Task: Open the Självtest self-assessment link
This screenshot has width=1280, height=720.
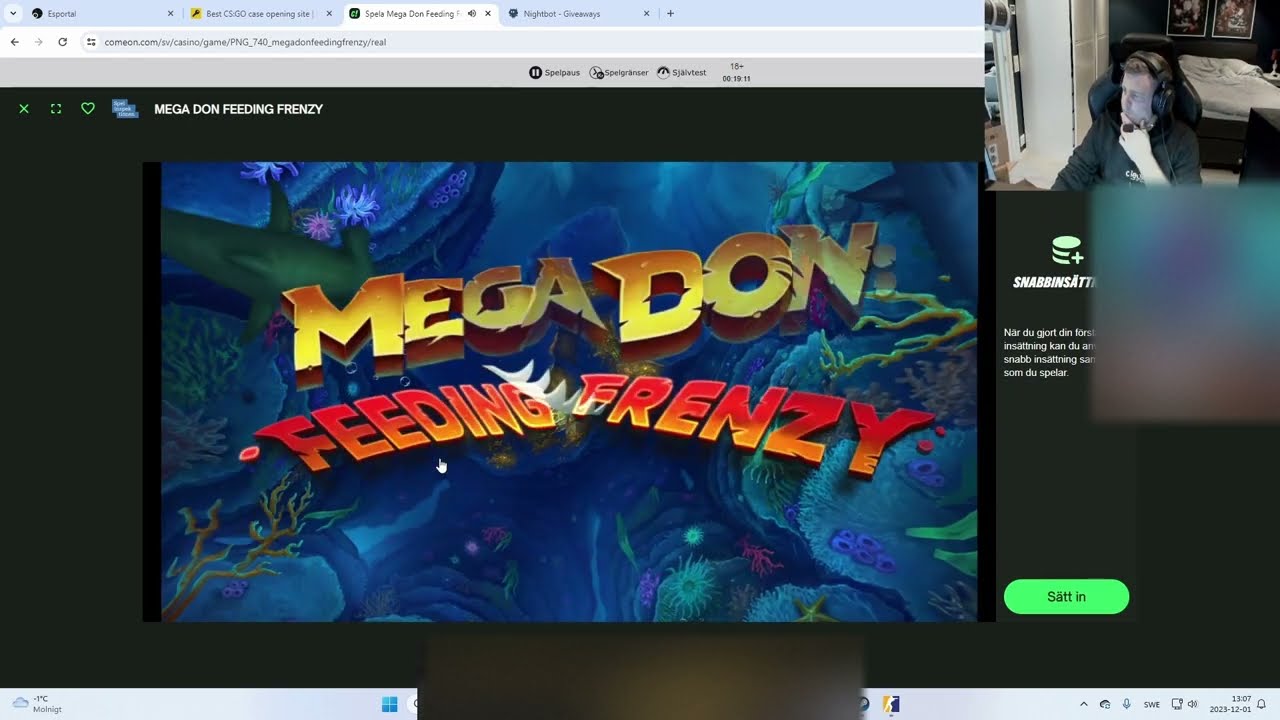Action: (682, 72)
